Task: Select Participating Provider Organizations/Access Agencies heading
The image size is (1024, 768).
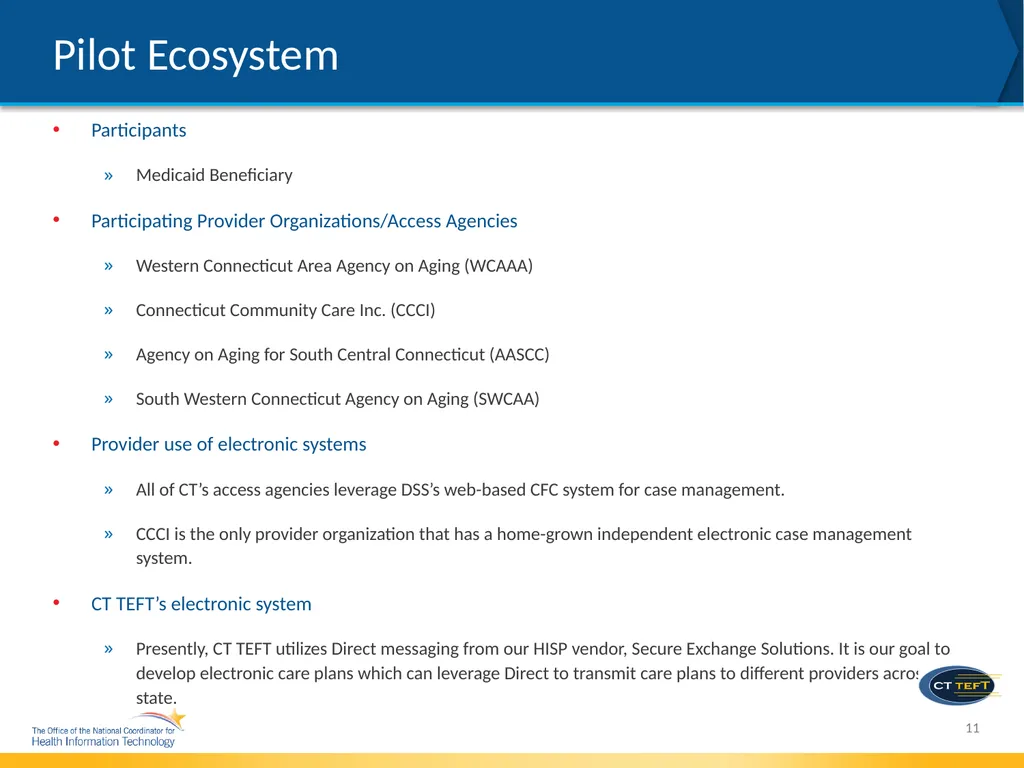Action: click(304, 221)
